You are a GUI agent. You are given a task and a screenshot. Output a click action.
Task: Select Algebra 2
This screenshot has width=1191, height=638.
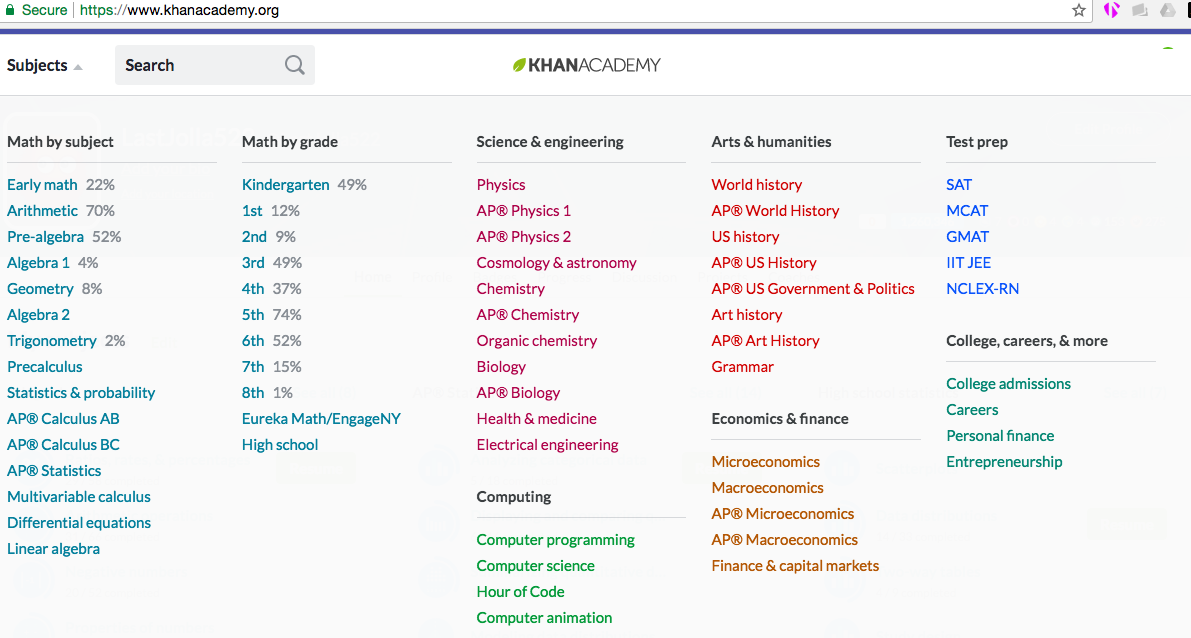tap(38, 314)
